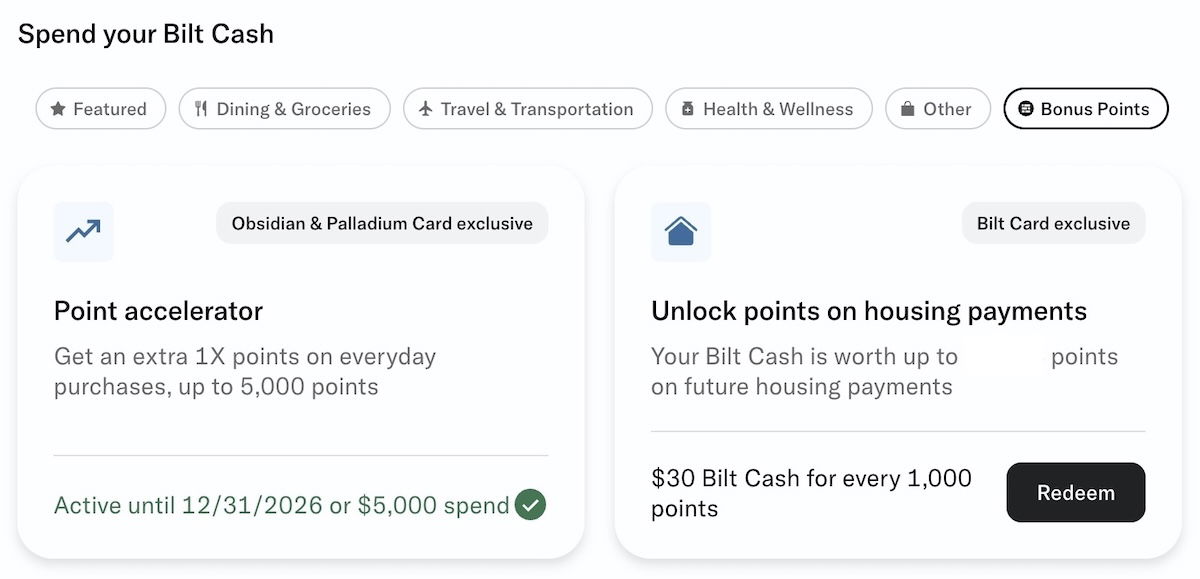Select the Bonus Points filter
The image size is (1200, 579).
coord(1086,109)
